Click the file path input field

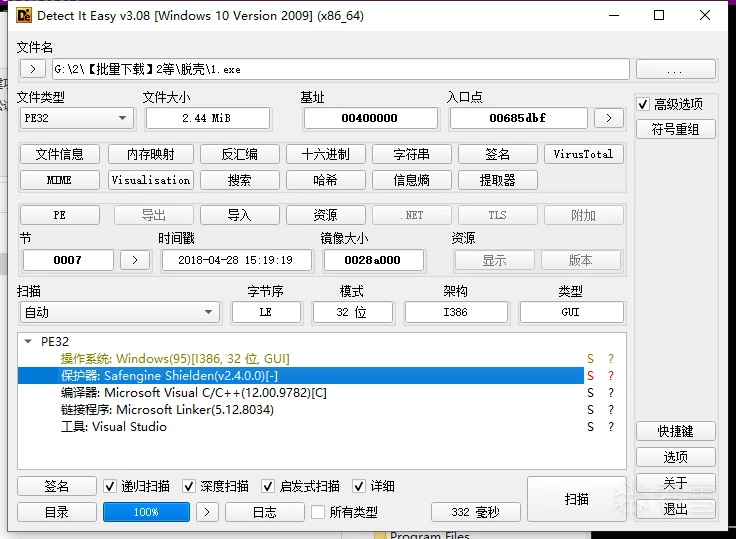[340, 69]
